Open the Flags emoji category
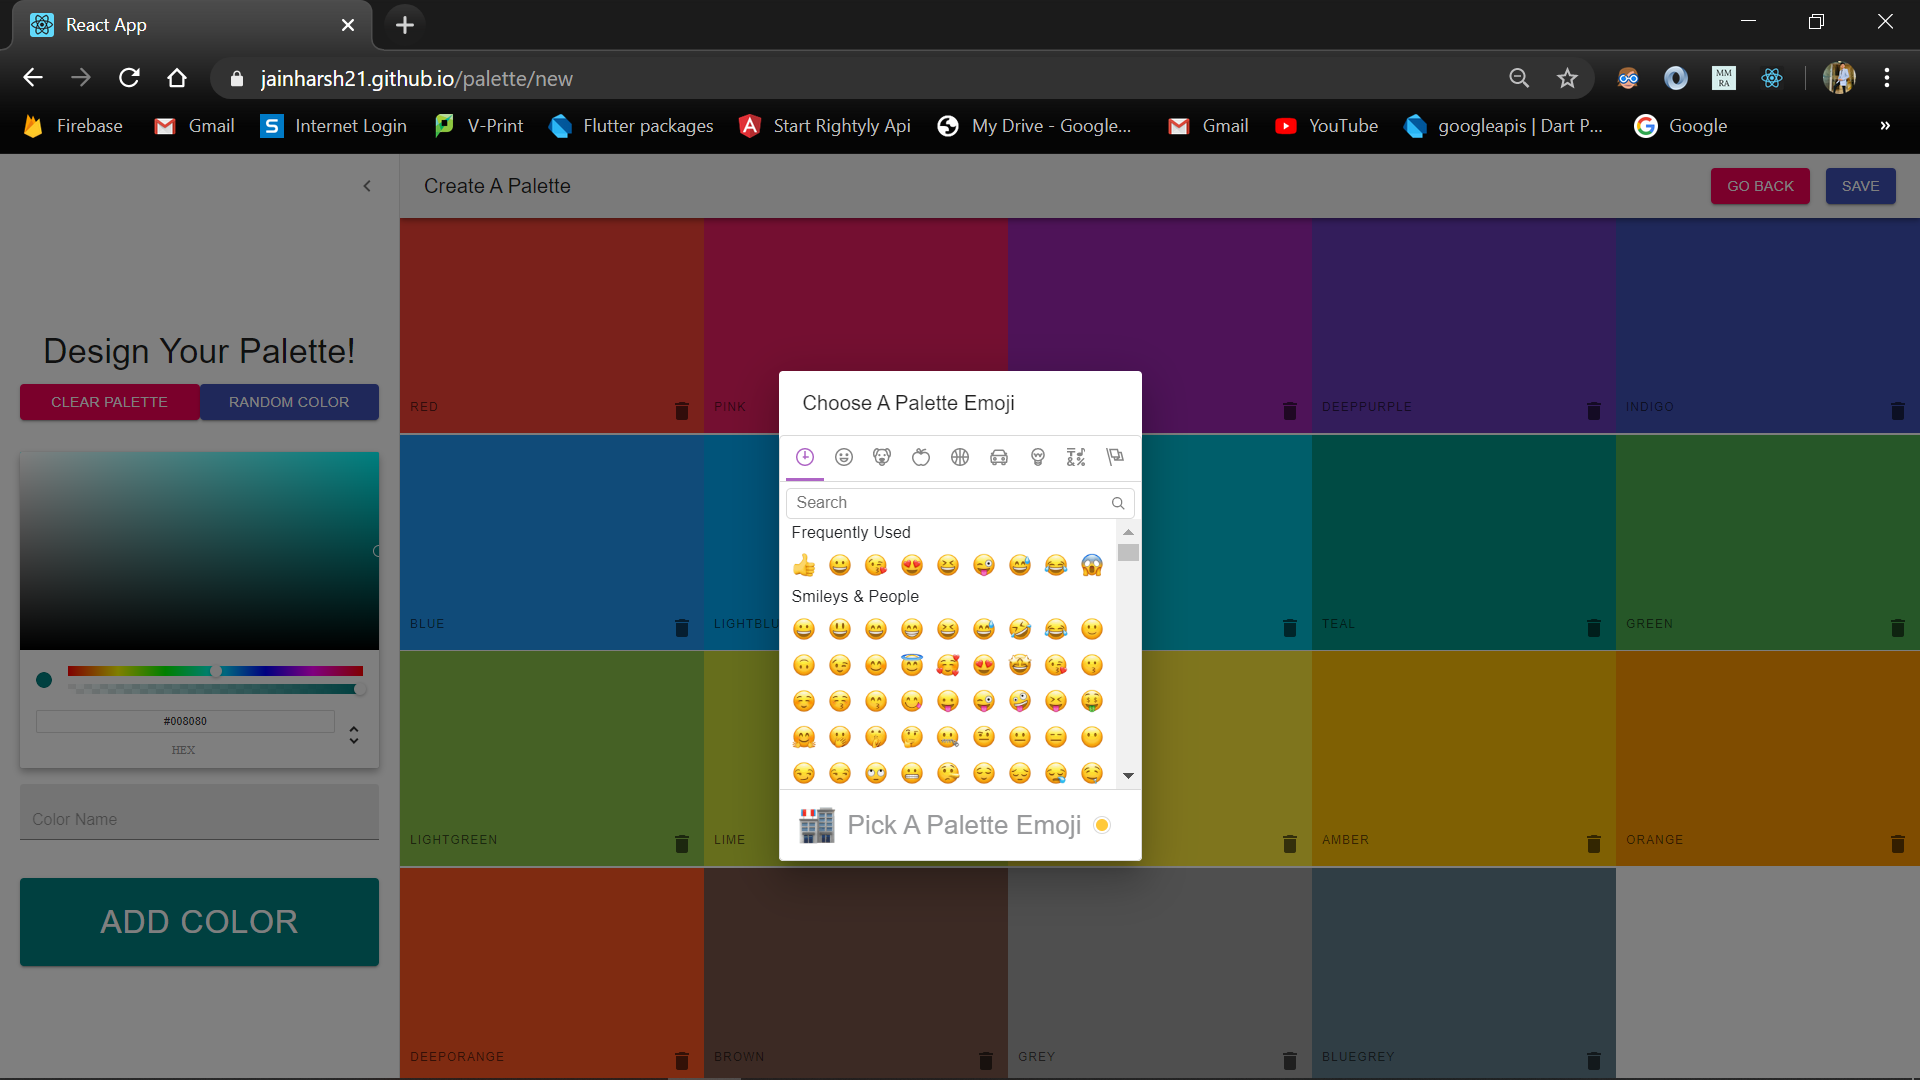This screenshot has width=1920, height=1080. click(x=1114, y=457)
